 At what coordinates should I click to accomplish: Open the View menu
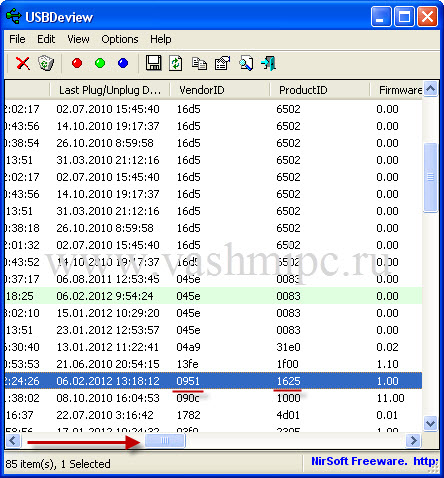(x=78, y=39)
